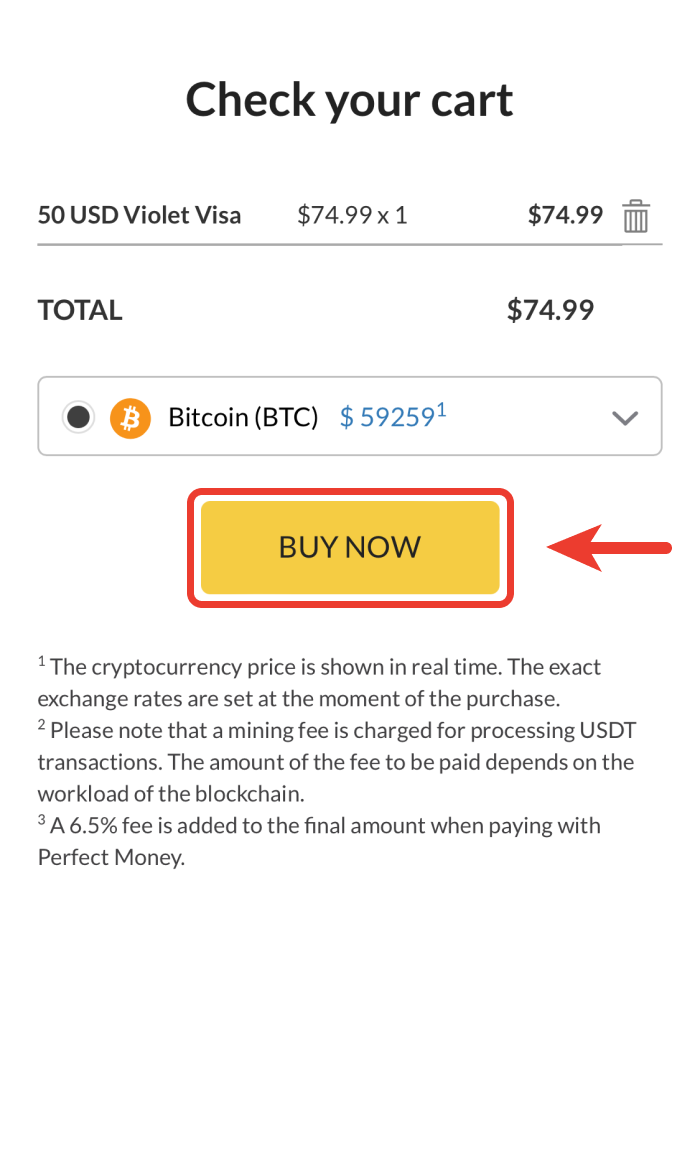Click the bold item subtotal beside the trash icon
Screen dimensions: 700x1175
[x=565, y=215]
